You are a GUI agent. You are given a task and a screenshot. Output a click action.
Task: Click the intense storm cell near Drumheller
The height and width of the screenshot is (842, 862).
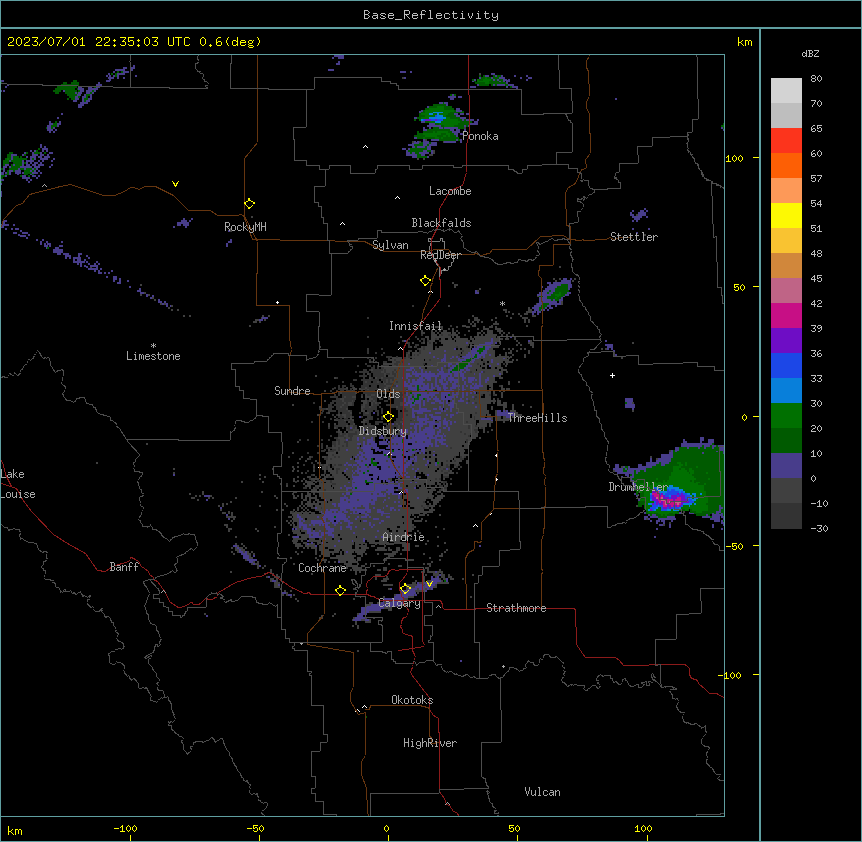pos(670,500)
